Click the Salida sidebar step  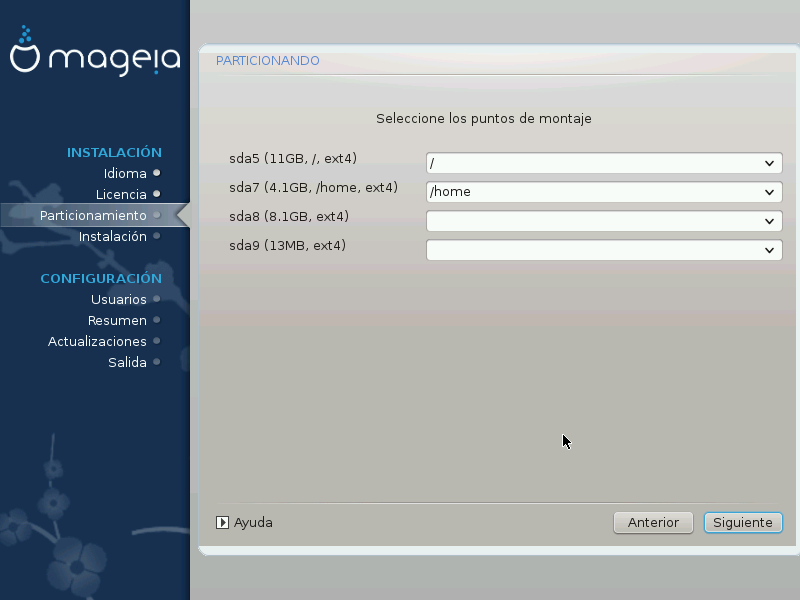(x=127, y=362)
